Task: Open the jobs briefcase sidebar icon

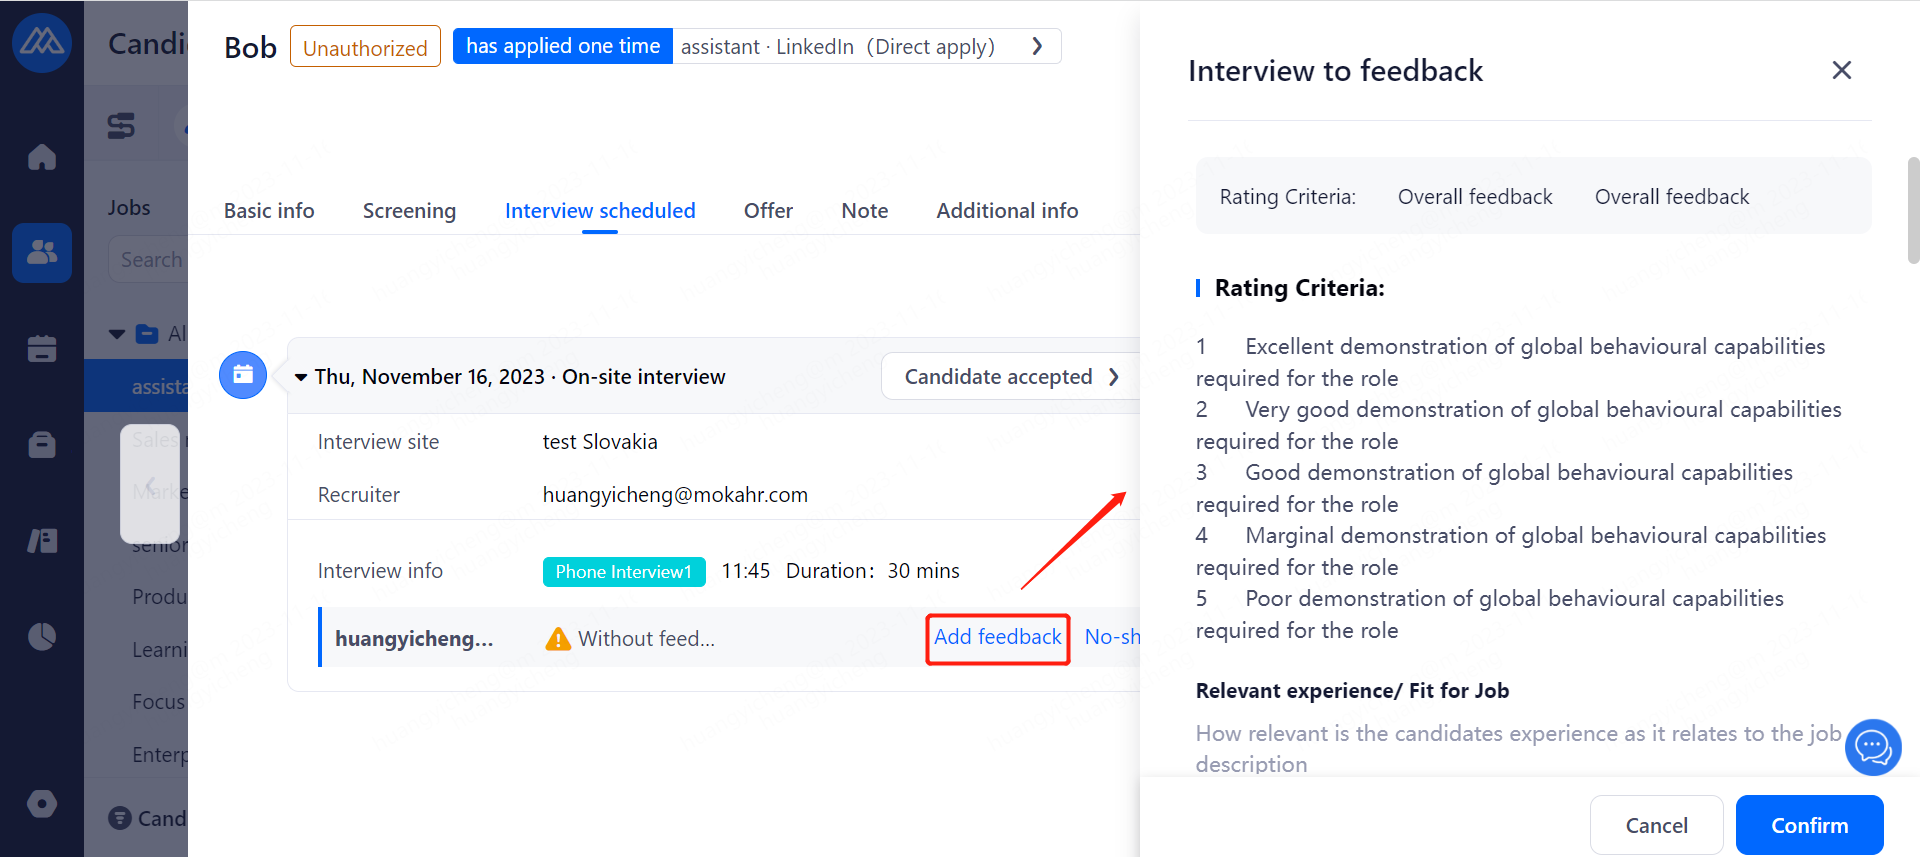Action: click(42, 444)
